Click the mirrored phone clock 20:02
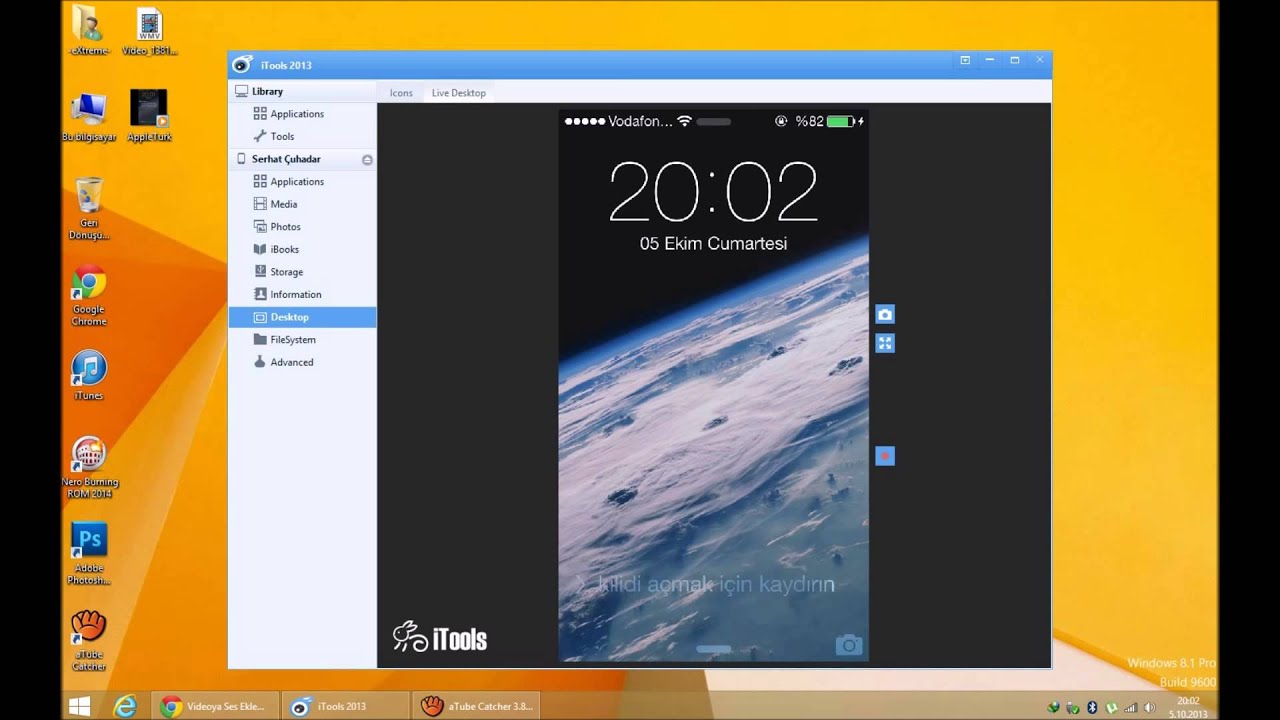 point(713,191)
